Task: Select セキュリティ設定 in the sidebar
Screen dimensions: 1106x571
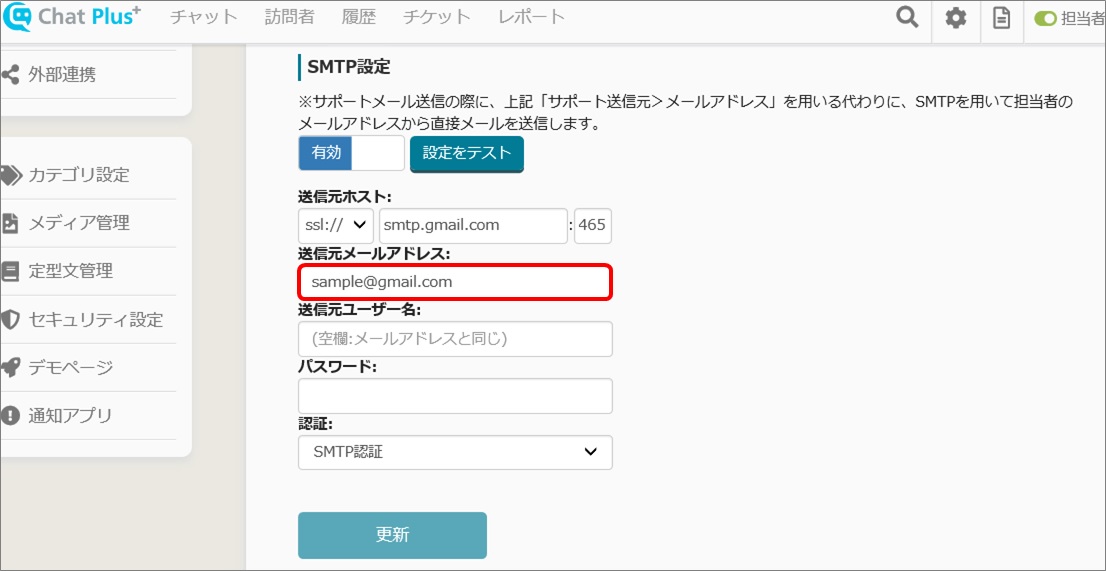Action: click(96, 320)
